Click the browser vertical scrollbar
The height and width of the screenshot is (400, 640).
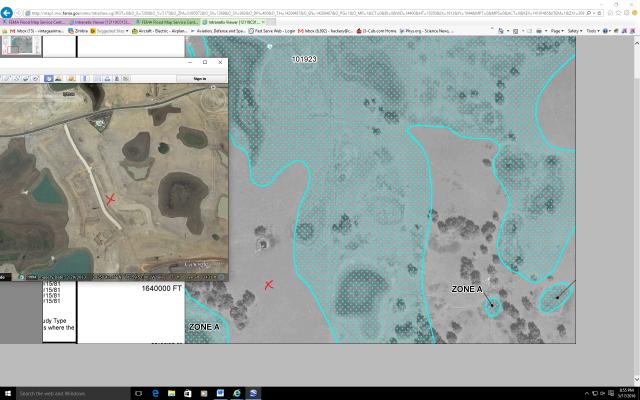[636, 210]
